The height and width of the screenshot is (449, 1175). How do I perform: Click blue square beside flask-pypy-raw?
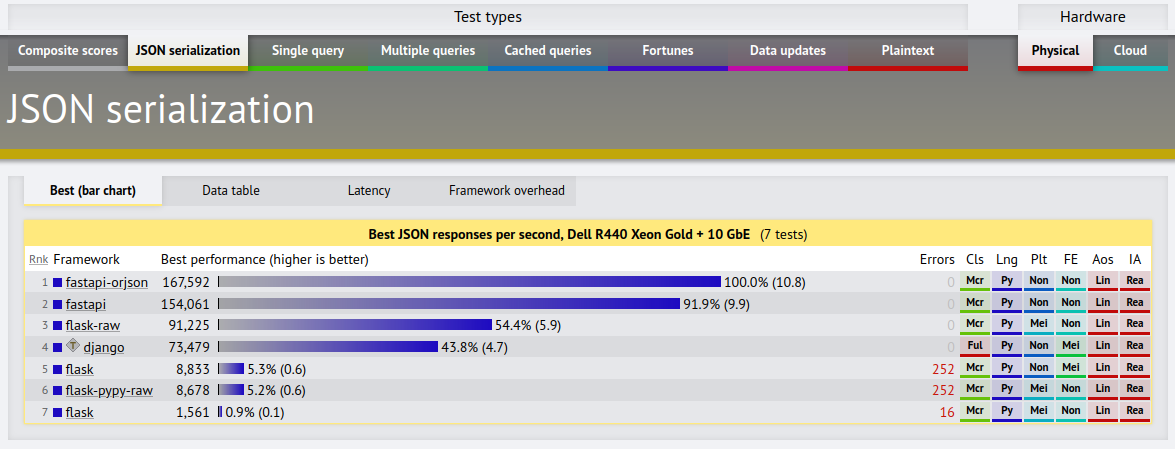58,391
